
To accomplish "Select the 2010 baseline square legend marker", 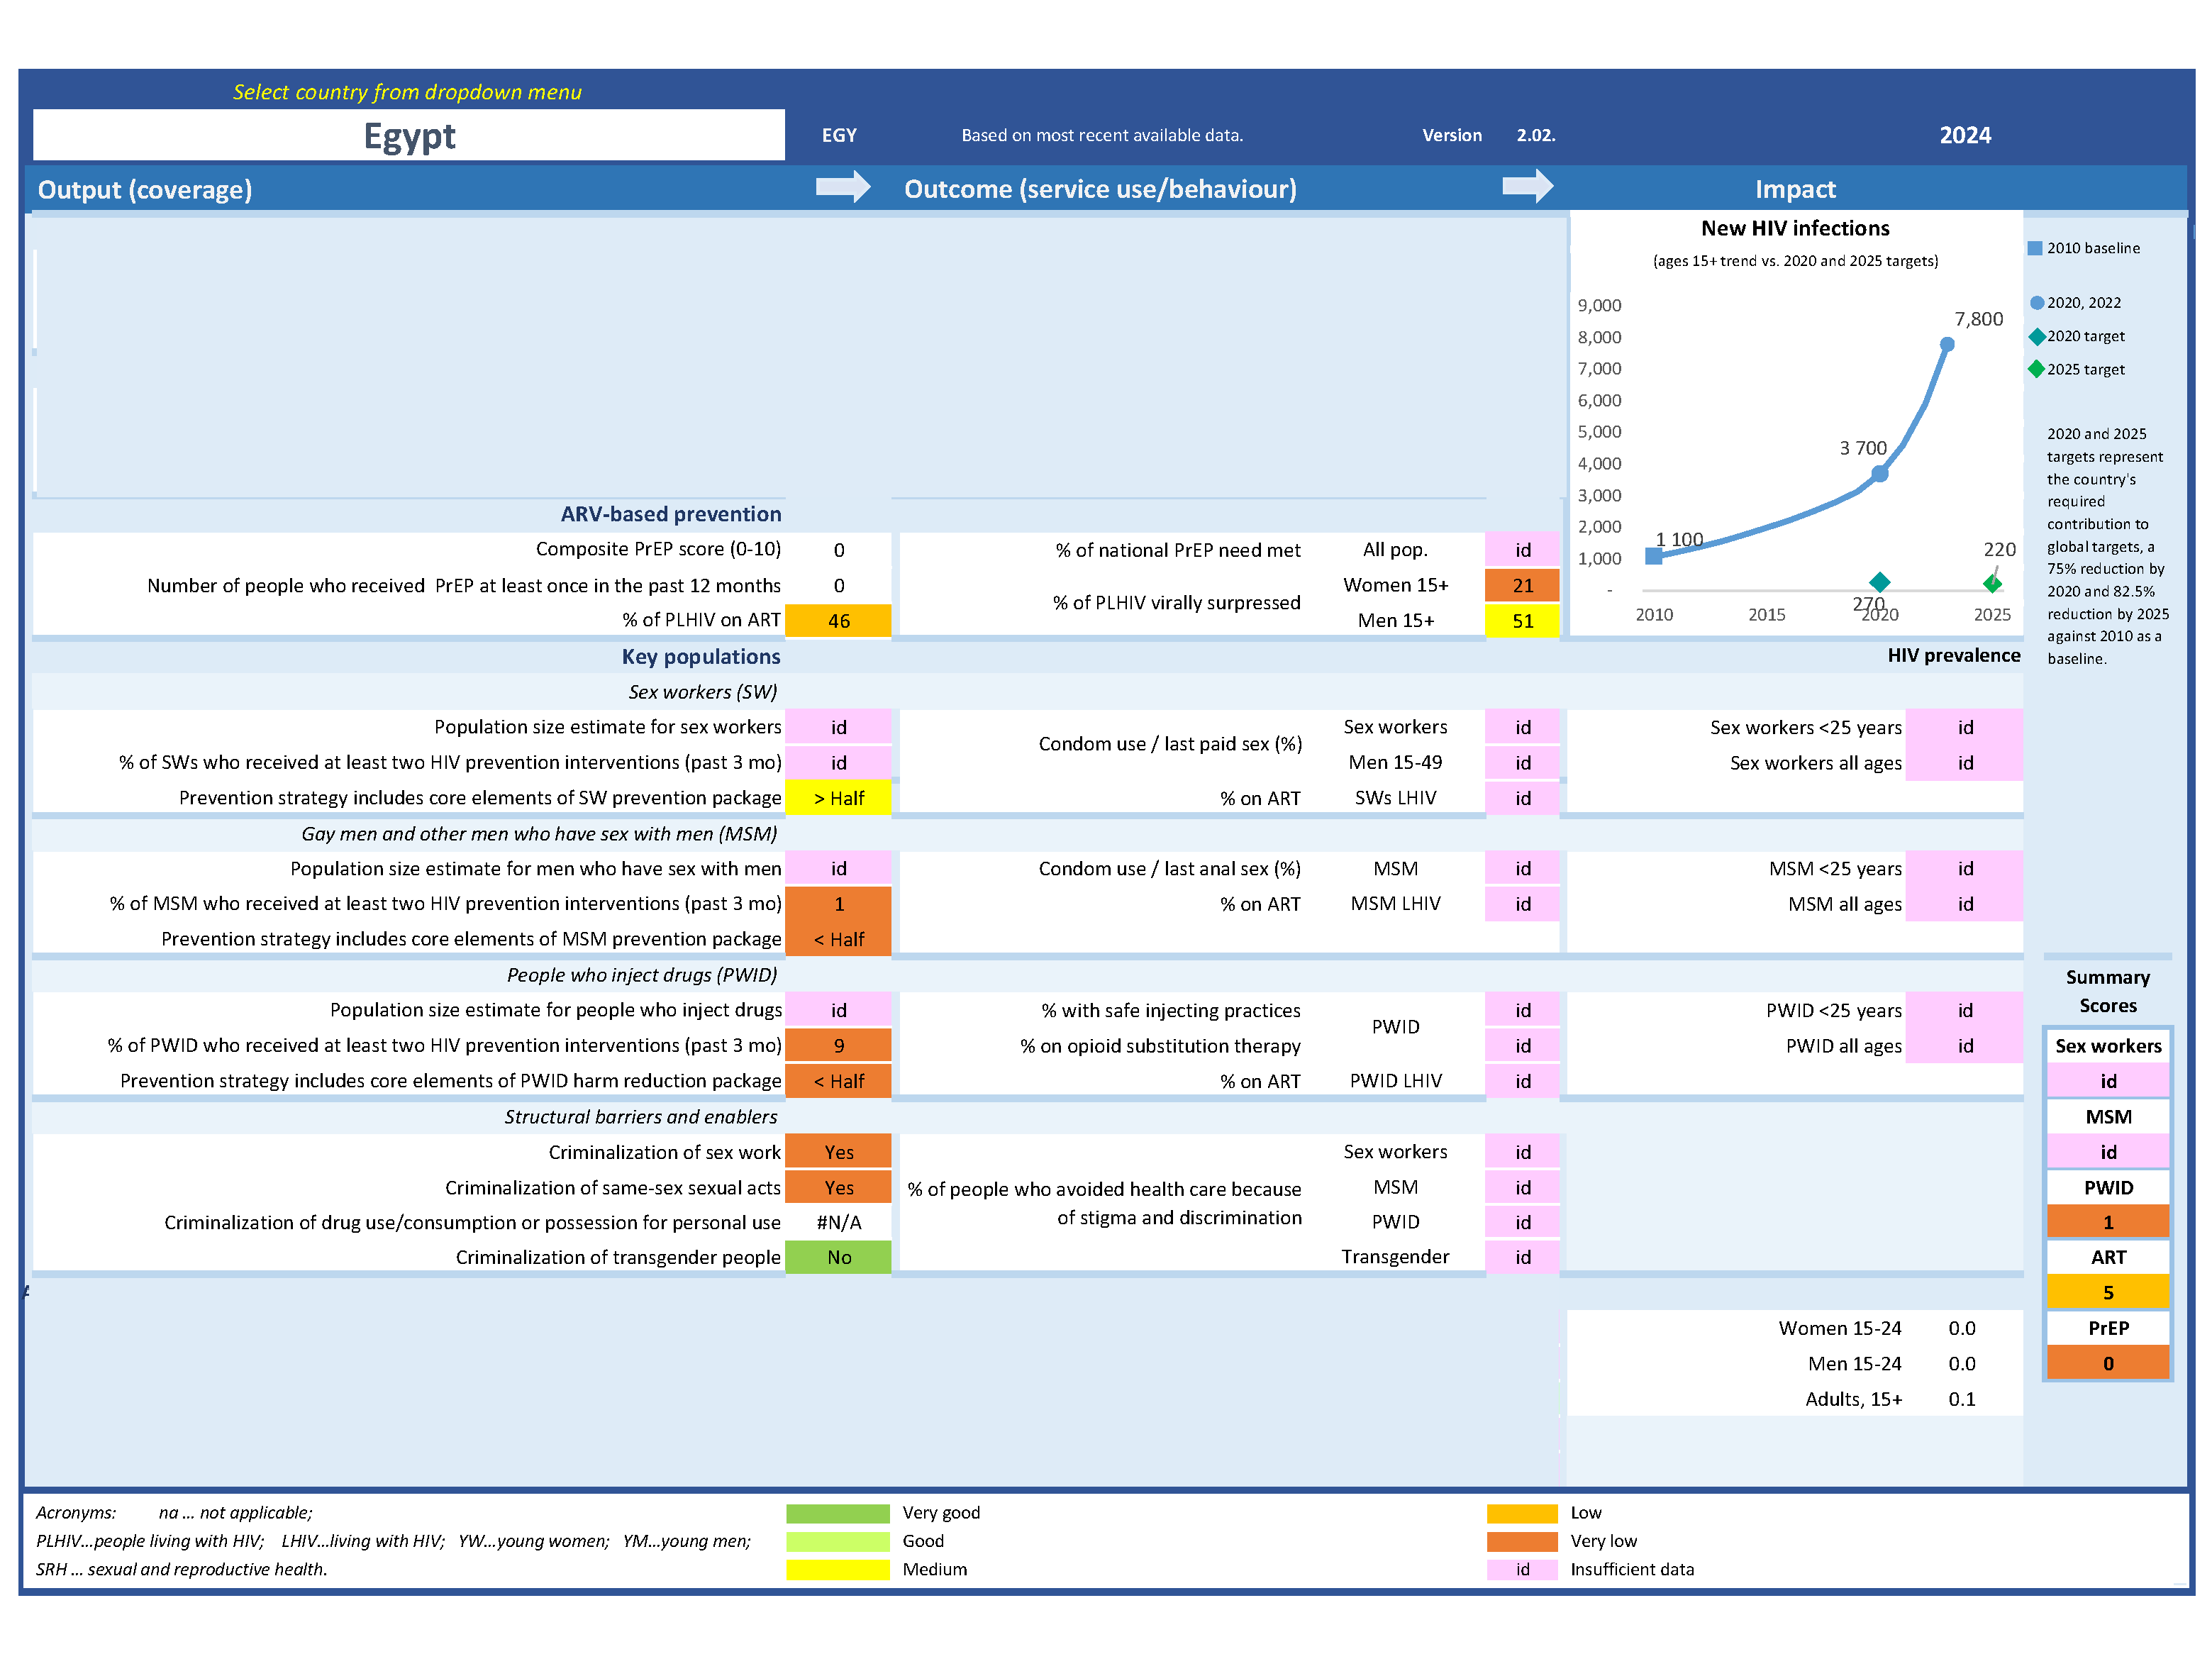I will pos(2035,248).
